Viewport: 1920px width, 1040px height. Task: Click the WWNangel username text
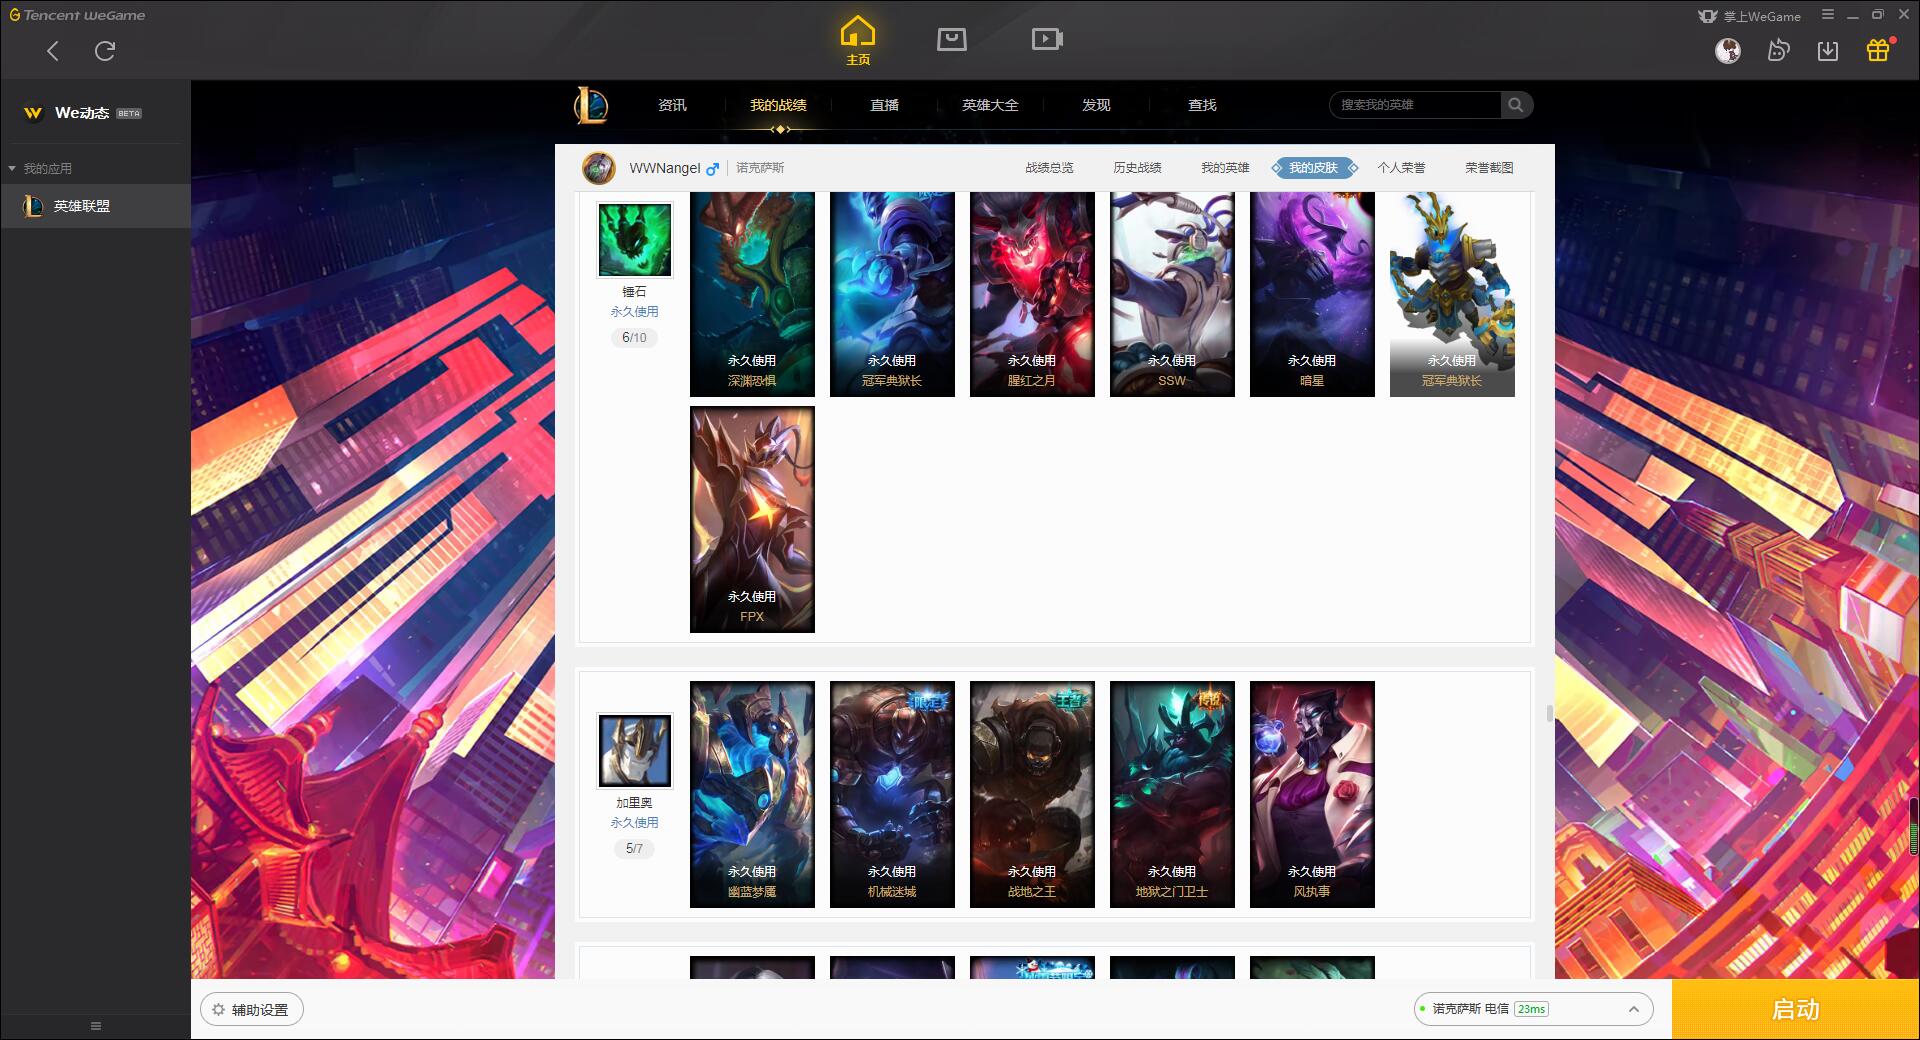pos(665,168)
